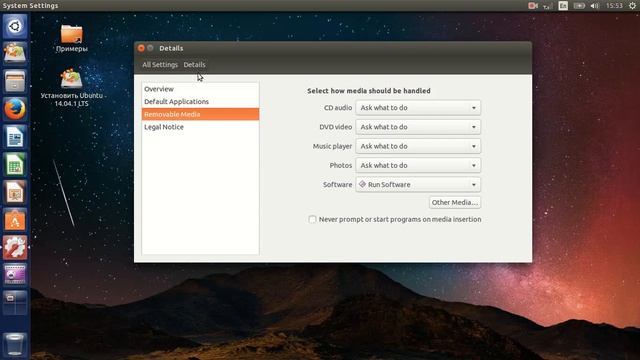Select Overview in the sidebar
This screenshot has width=640, height=360.
tap(200, 89)
